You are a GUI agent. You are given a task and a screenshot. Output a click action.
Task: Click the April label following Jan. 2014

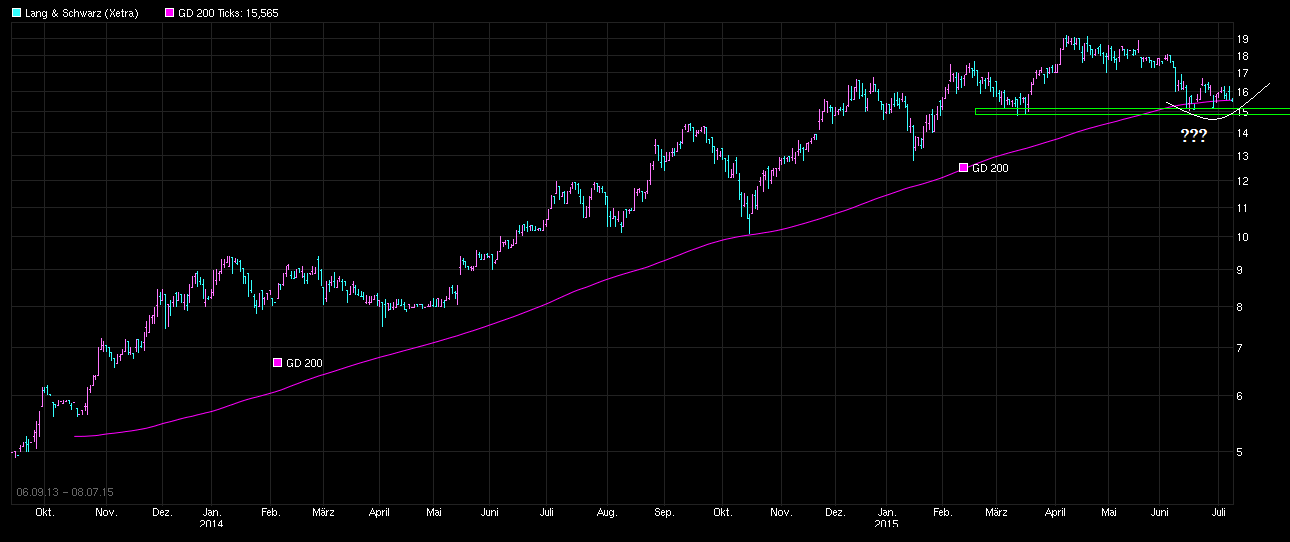[x=379, y=512]
